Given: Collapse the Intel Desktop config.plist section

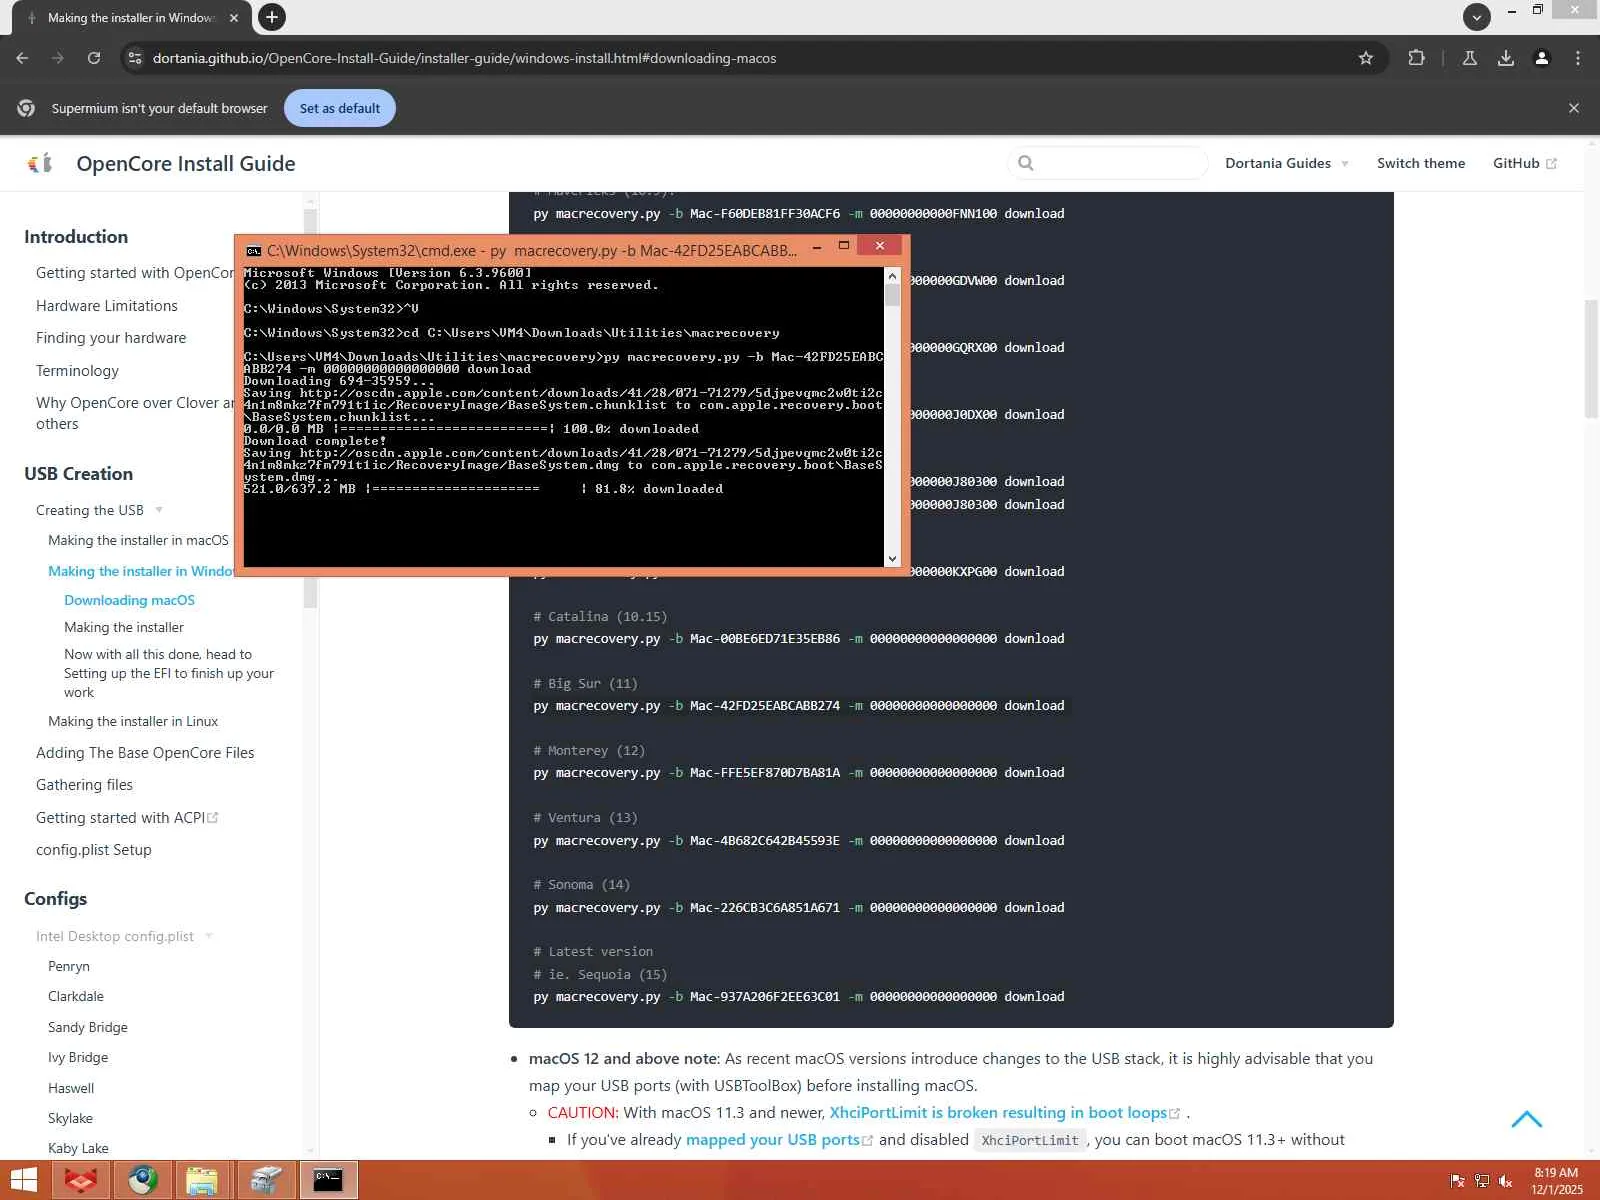Looking at the screenshot, I should (124, 936).
